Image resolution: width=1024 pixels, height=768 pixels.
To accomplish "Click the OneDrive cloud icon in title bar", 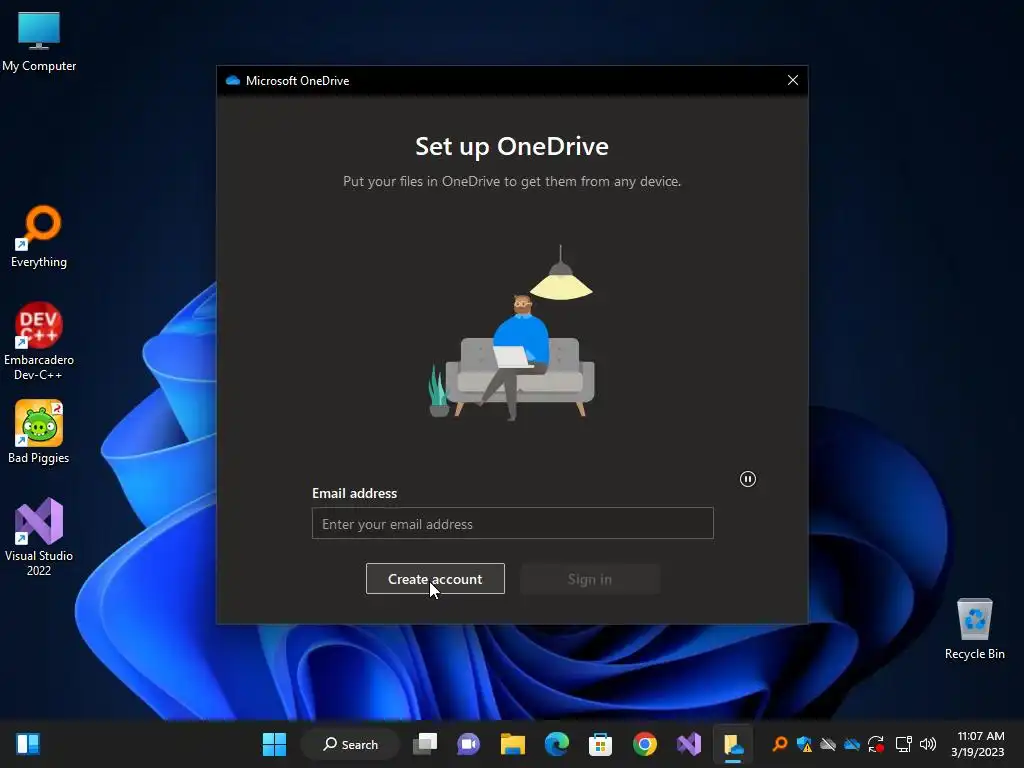I will tap(232, 80).
